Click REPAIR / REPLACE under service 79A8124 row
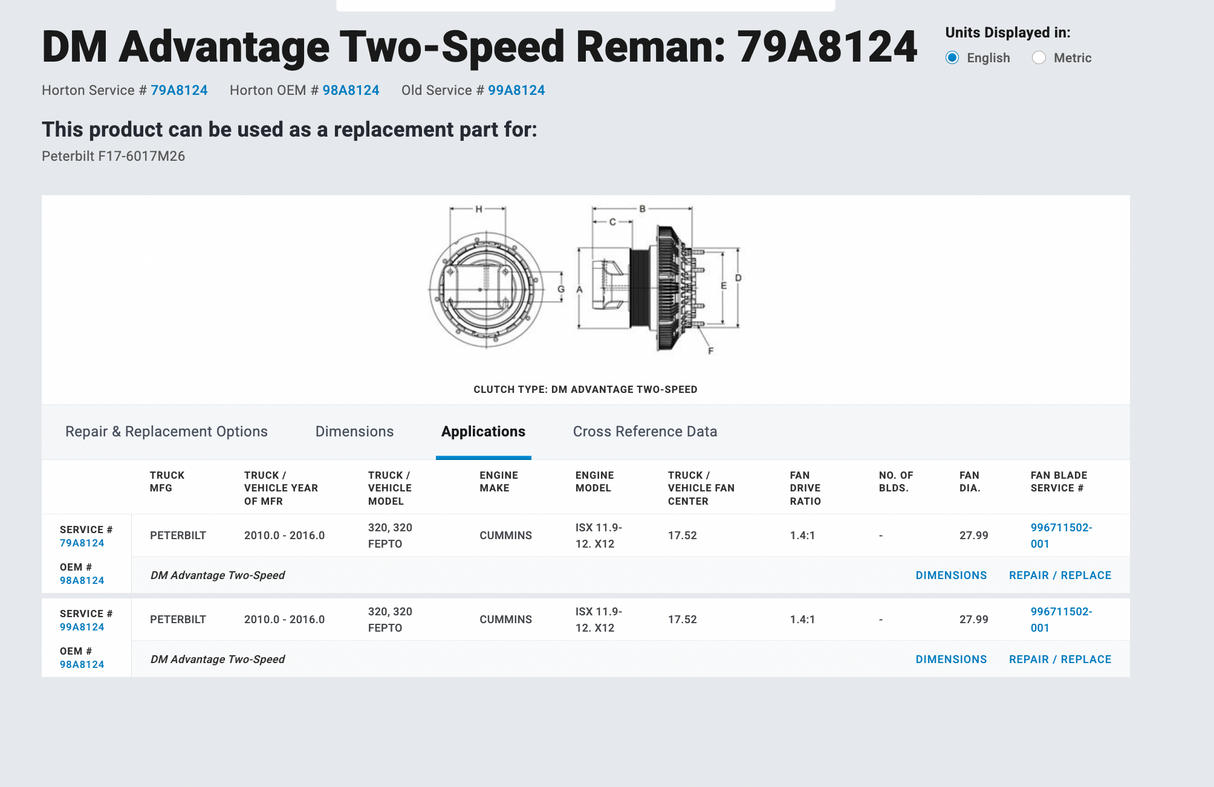The width and height of the screenshot is (1214, 787). coord(1060,575)
